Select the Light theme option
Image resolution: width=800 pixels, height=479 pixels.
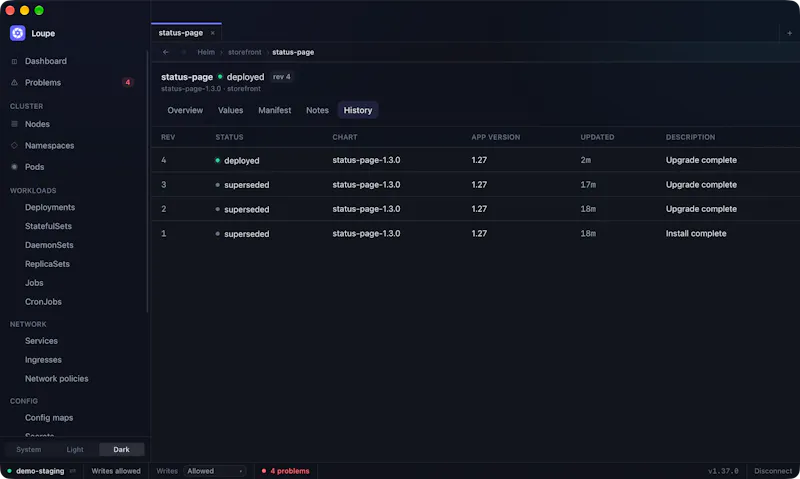(x=75, y=449)
